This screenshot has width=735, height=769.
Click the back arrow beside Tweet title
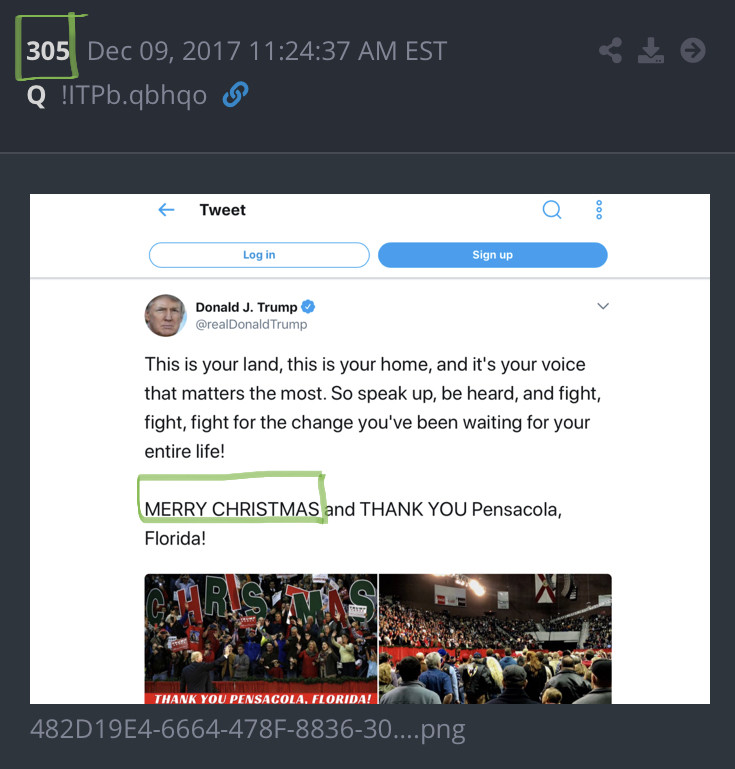(167, 210)
